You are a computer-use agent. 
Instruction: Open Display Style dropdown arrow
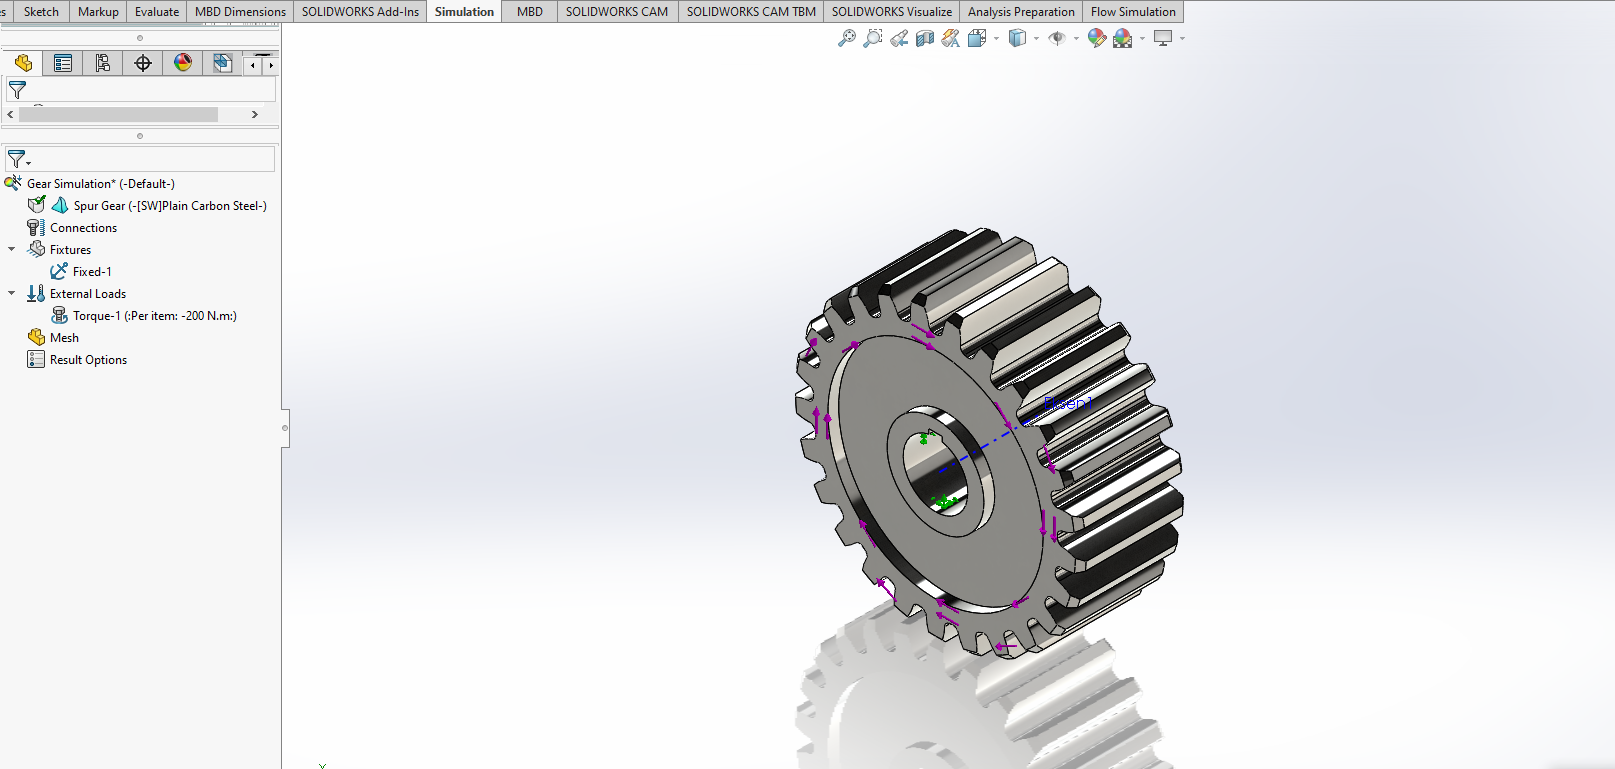(x=1036, y=38)
